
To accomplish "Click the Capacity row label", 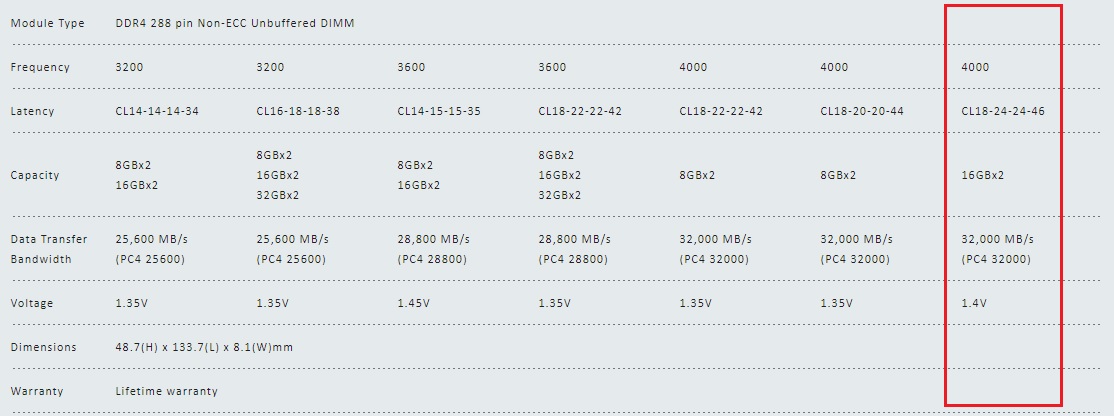I will (x=35, y=175).
